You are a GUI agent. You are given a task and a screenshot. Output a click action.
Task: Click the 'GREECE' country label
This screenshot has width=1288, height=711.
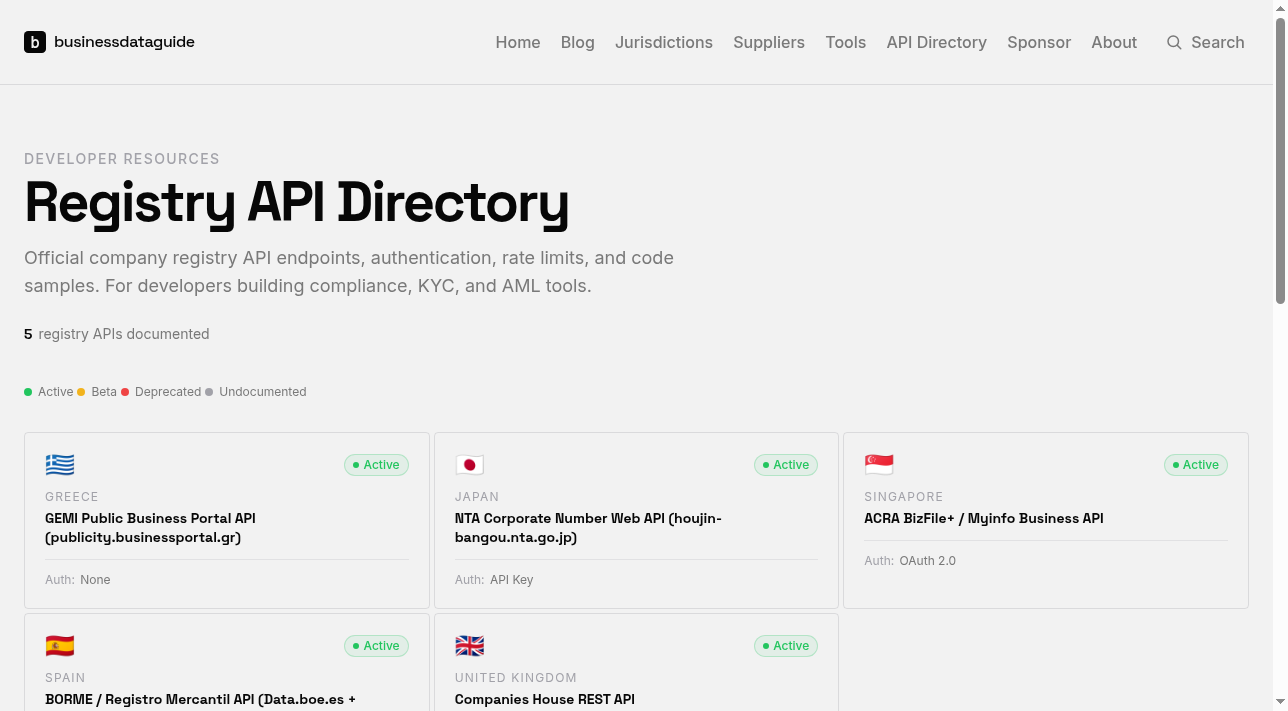coord(72,497)
